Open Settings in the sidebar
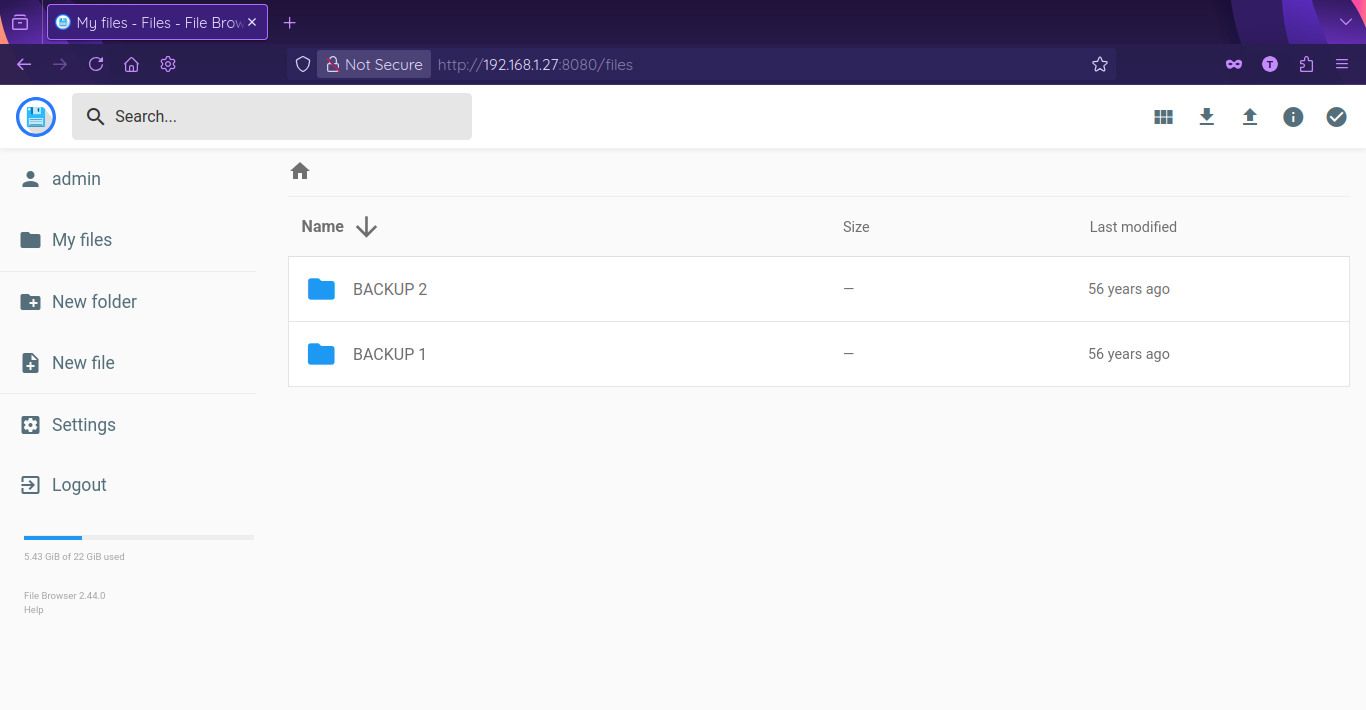The width and height of the screenshot is (1366, 710). tap(84, 425)
